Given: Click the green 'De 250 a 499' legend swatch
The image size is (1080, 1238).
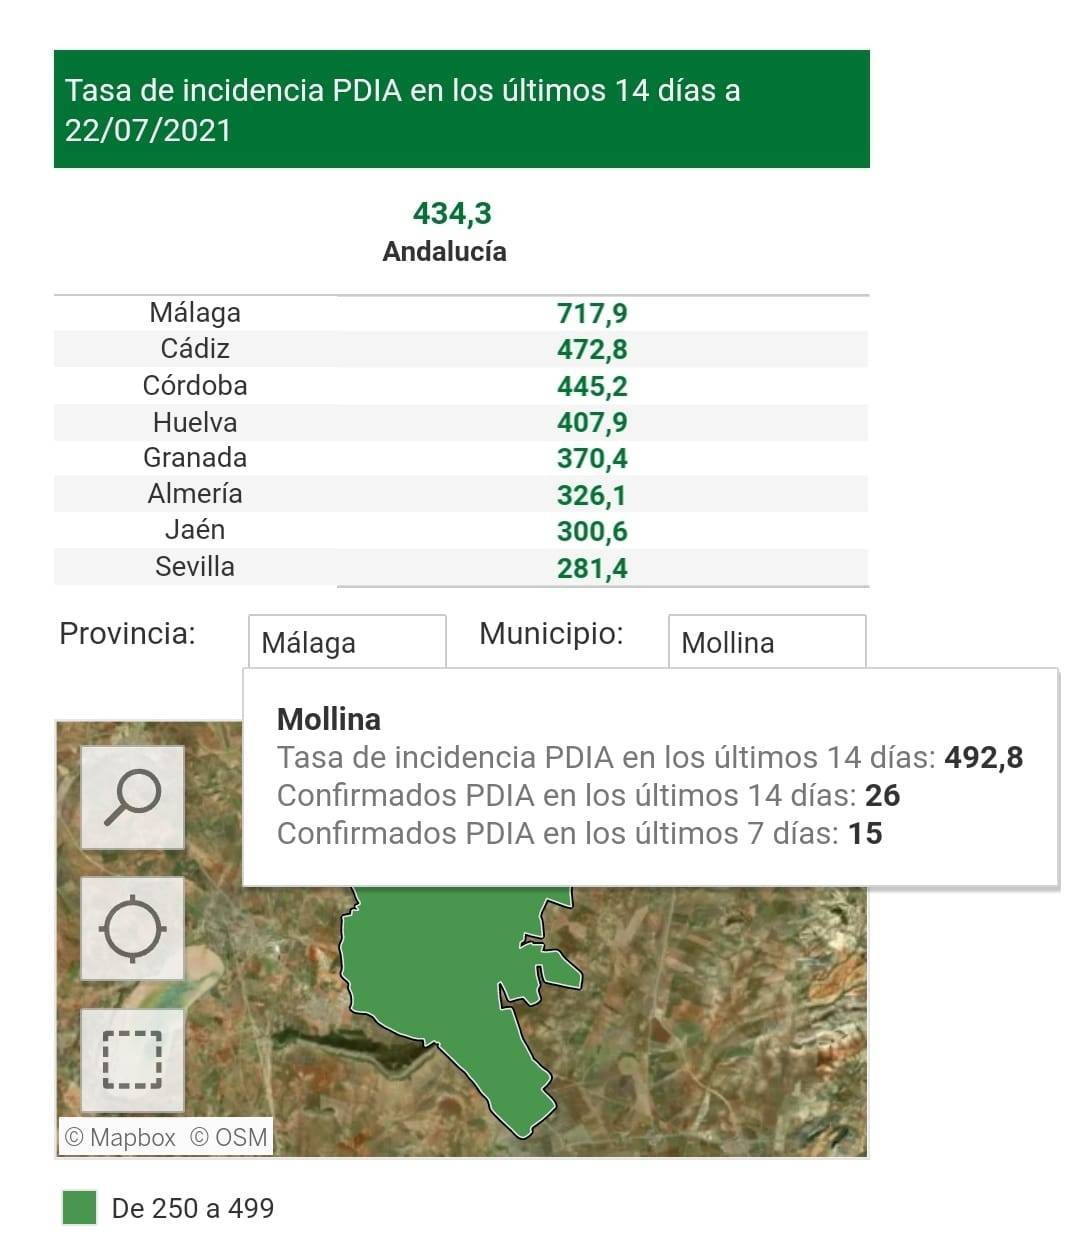Looking at the screenshot, I should pos(80,1207).
